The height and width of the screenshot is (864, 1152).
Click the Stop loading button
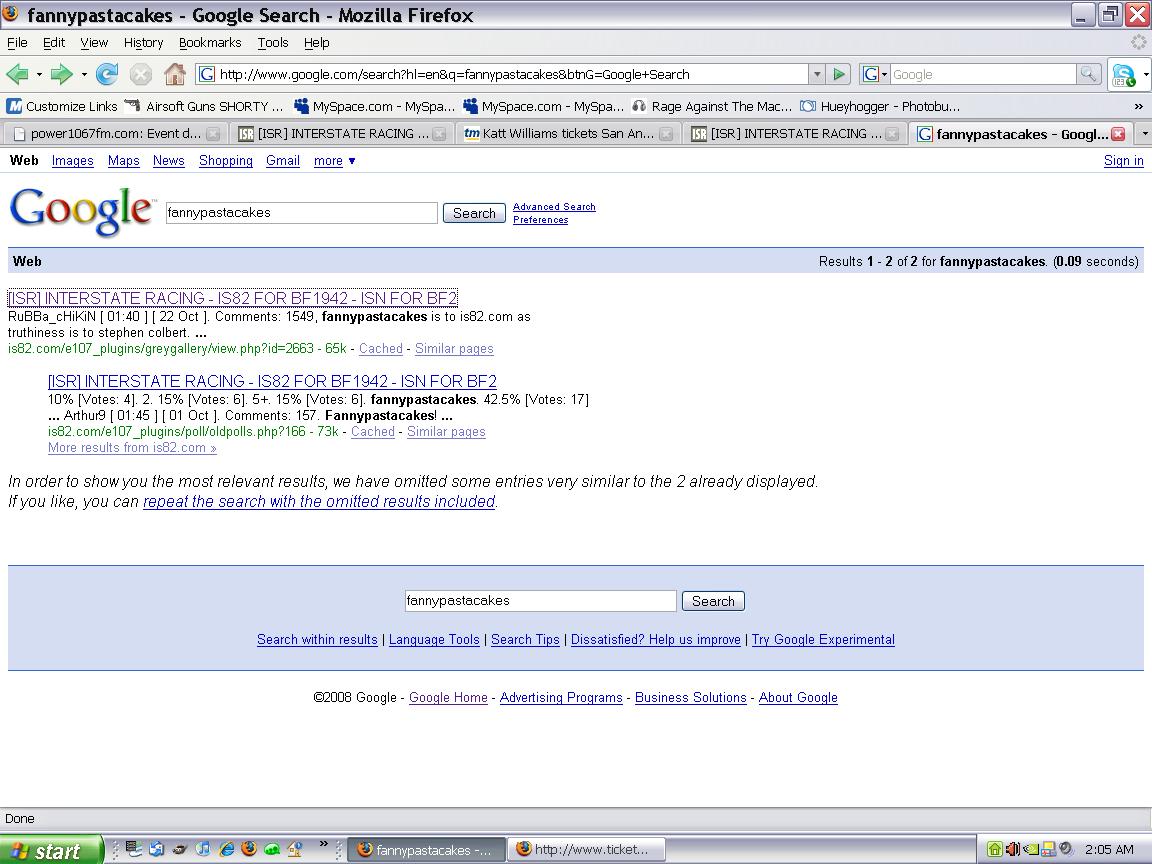140,74
